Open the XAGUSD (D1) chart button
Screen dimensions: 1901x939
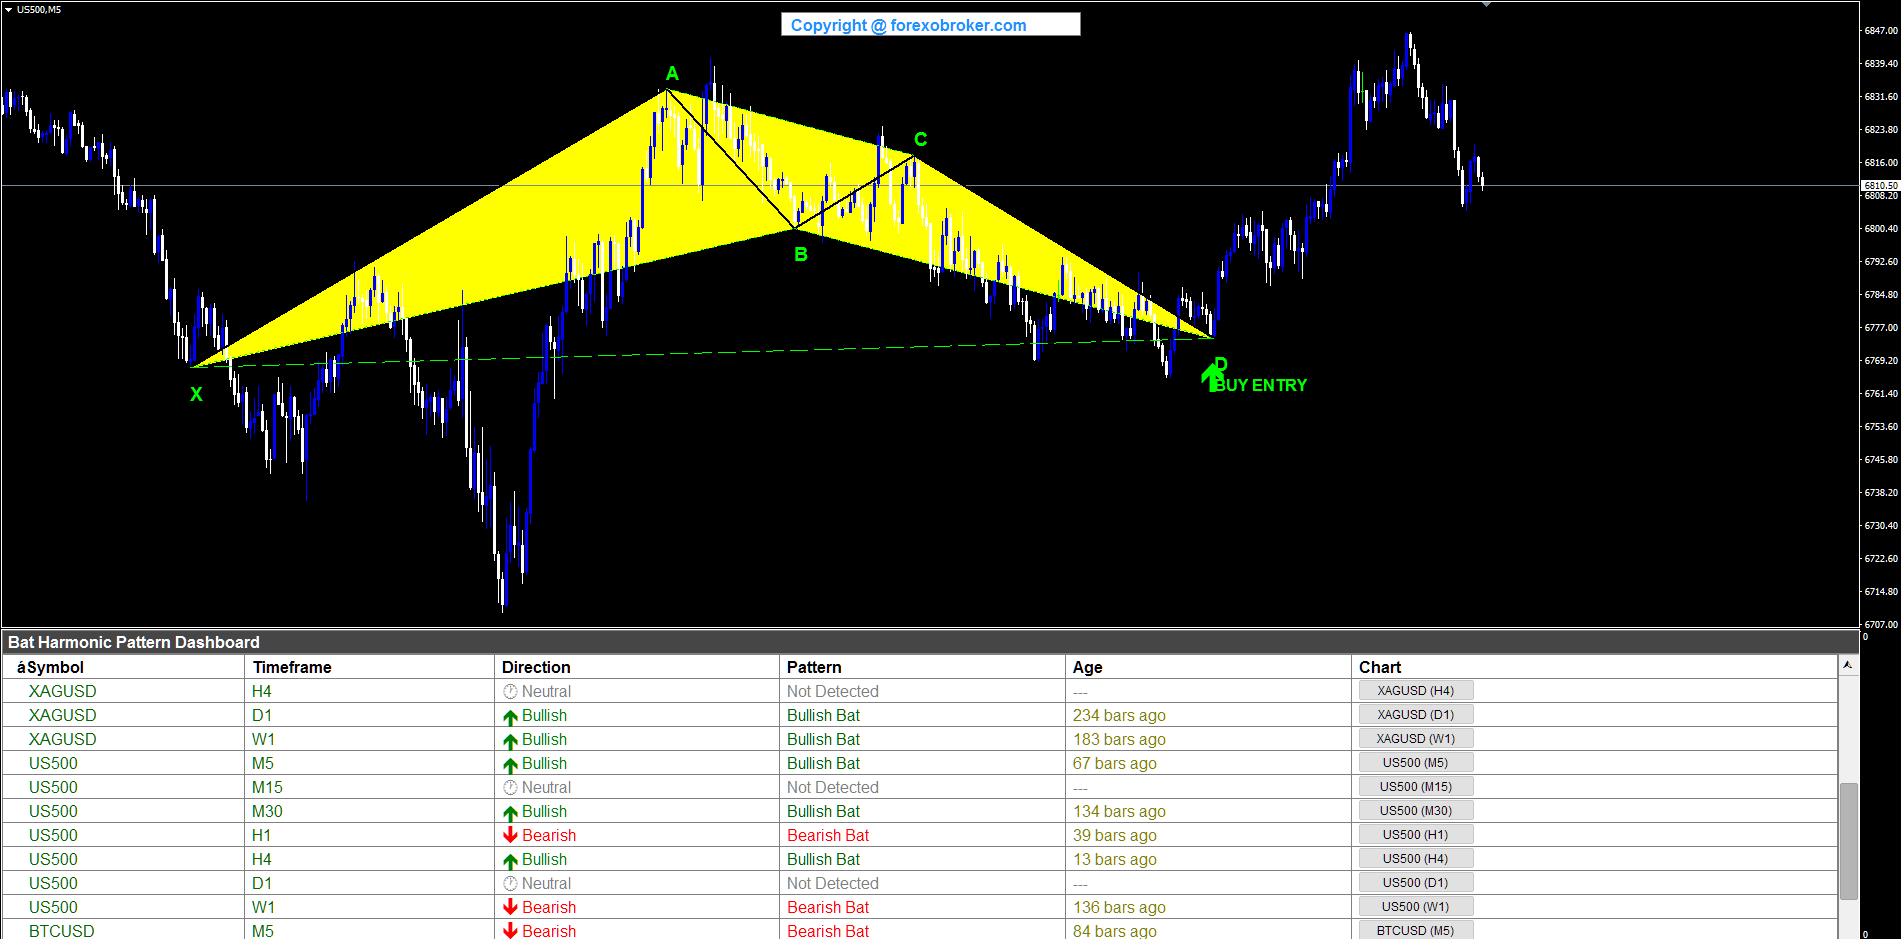coord(1415,715)
